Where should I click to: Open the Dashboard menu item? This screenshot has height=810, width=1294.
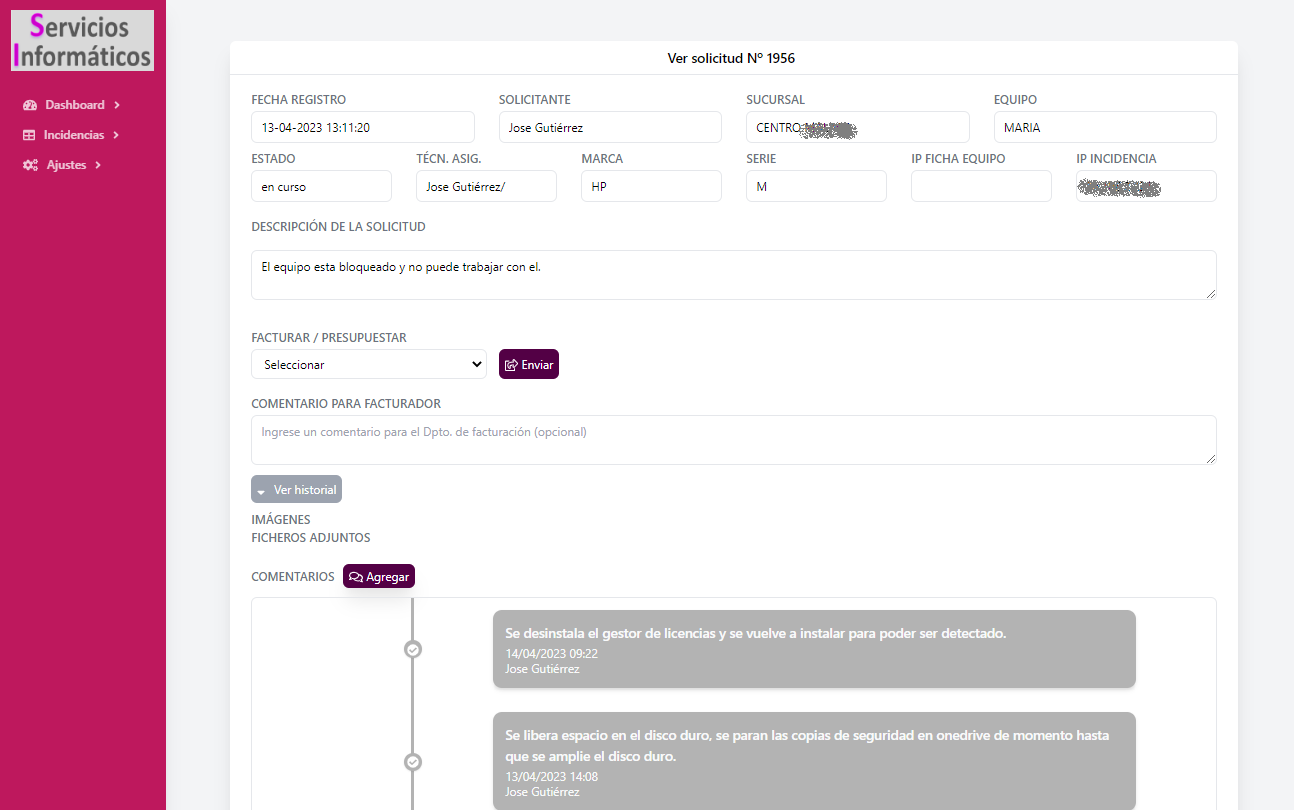[x=72, y=105]
